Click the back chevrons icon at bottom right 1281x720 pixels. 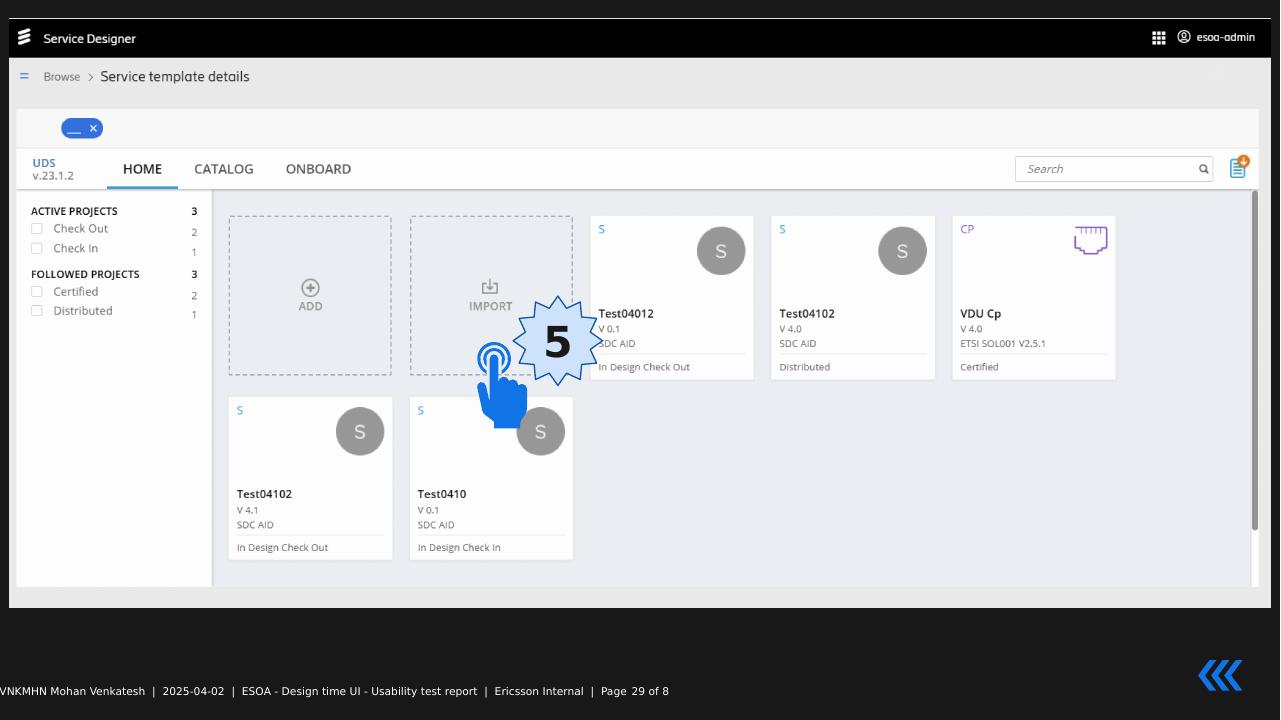point(1220,675)
